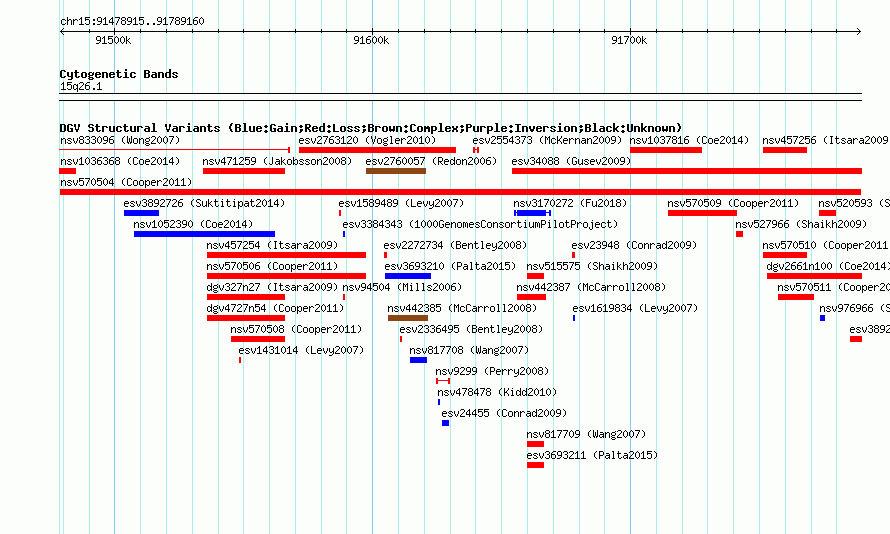
Task: Click esv2760057 (Redon2006) label
Action: click(x=431, y=161)
